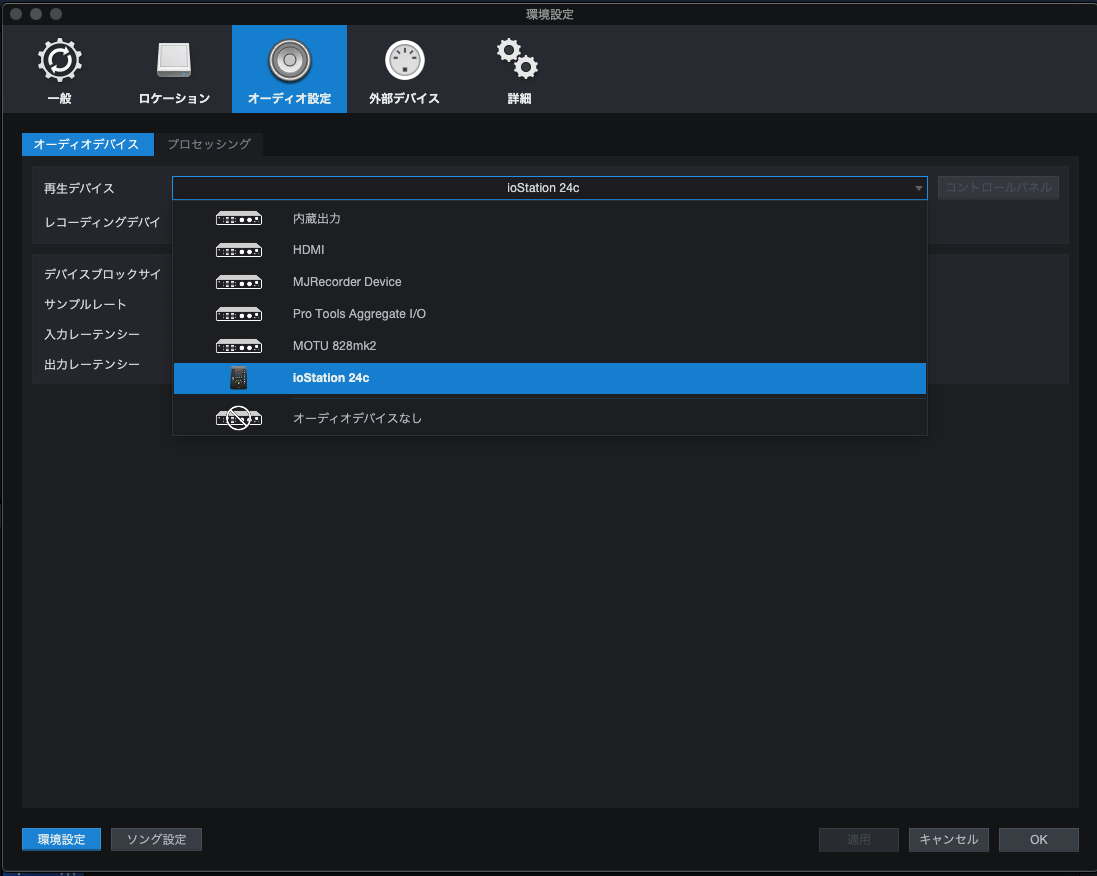Choose HDMI as playback device
The height and width of the screenshot is (876, 1097).
550,250
